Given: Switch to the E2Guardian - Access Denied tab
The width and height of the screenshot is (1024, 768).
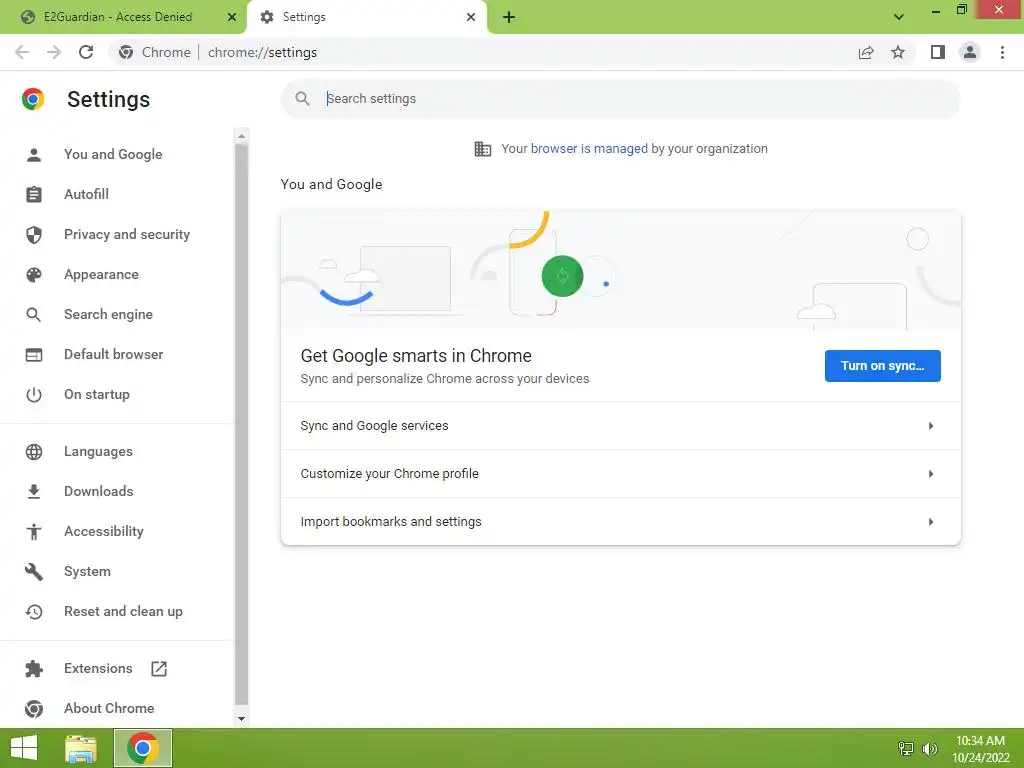Looking at the screenshot, I should click(118, 17).
